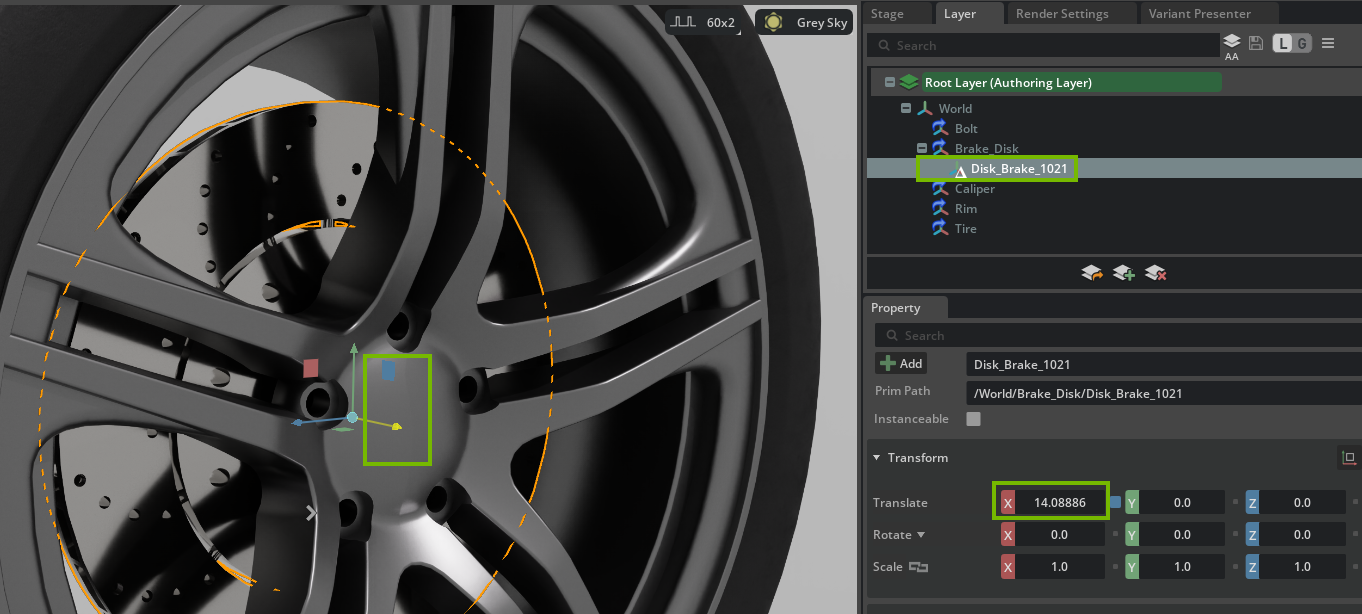The image size is (1362, 614).
Task: Click the layer stack AA icon
Action: click(1232, 46)
